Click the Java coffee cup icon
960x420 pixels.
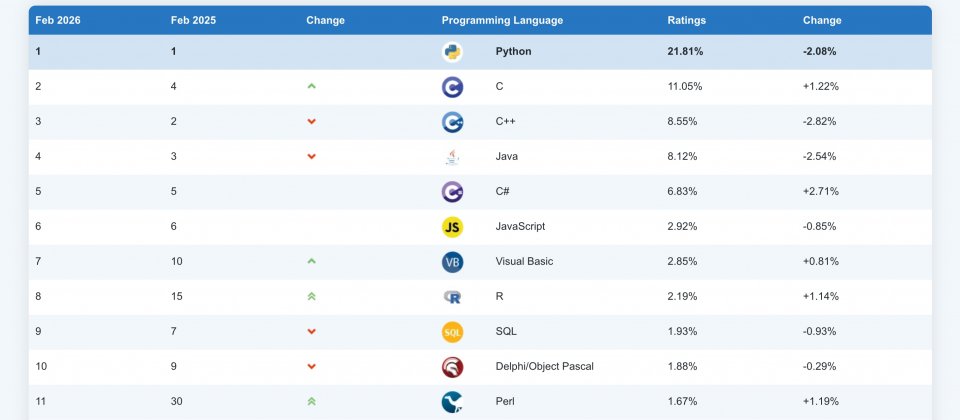click(452, 157)
